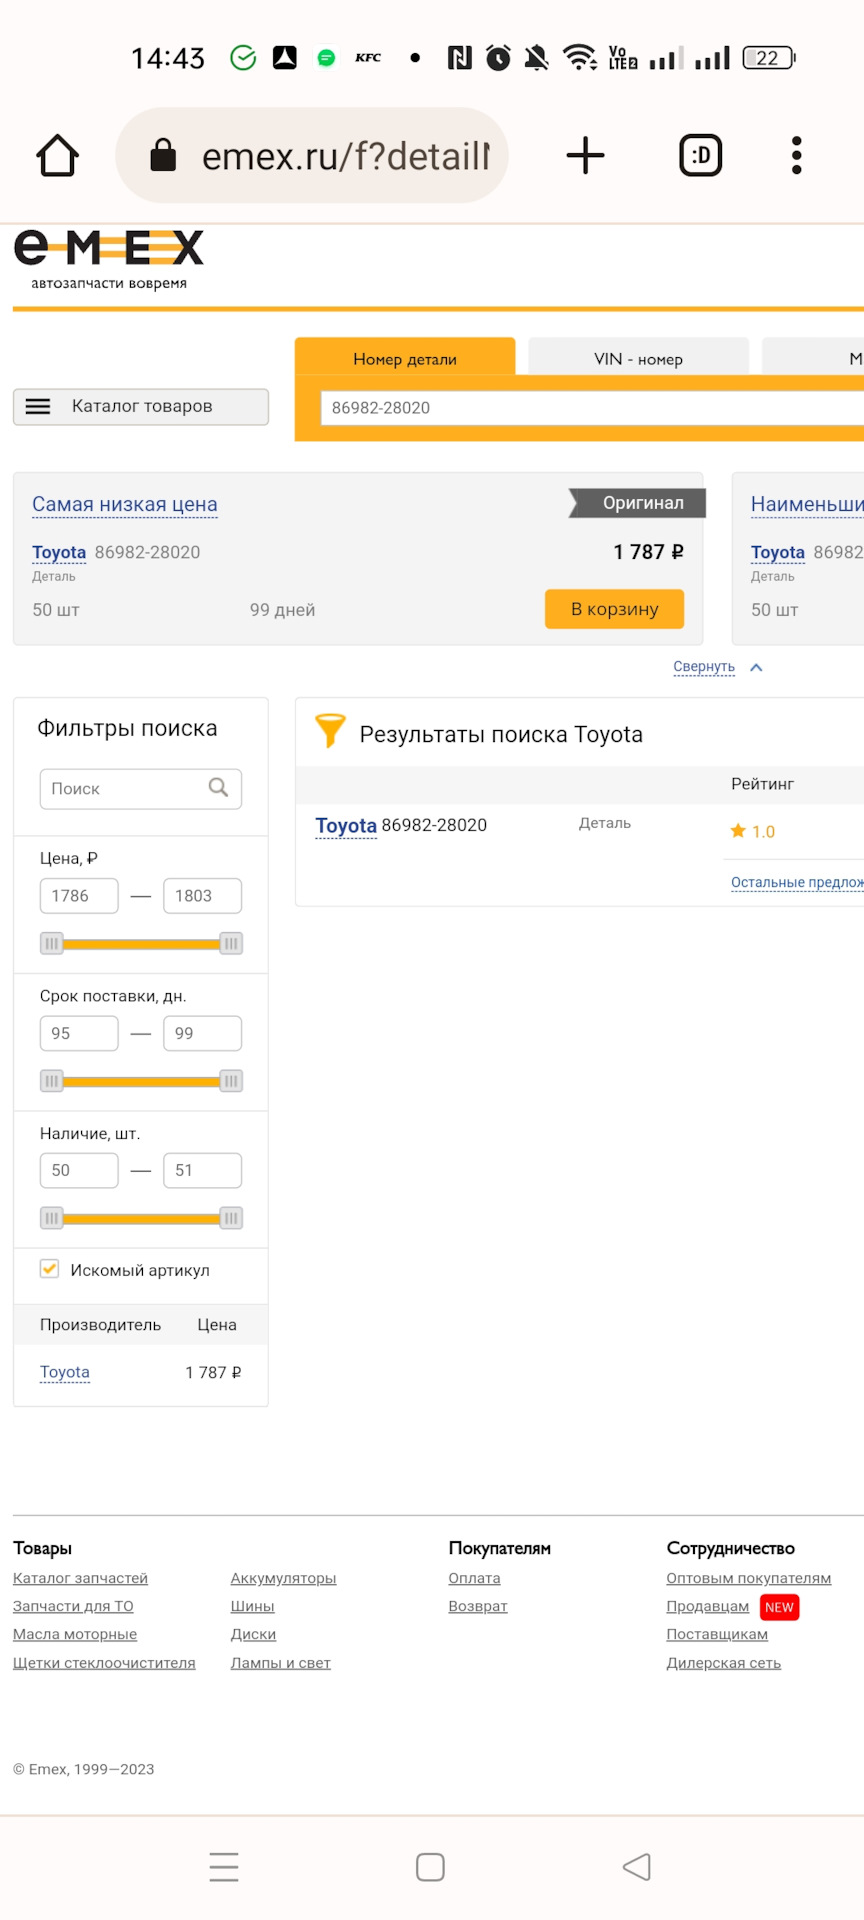
Task: Click the orange funnel filter icon
Action: coord(330,731)
